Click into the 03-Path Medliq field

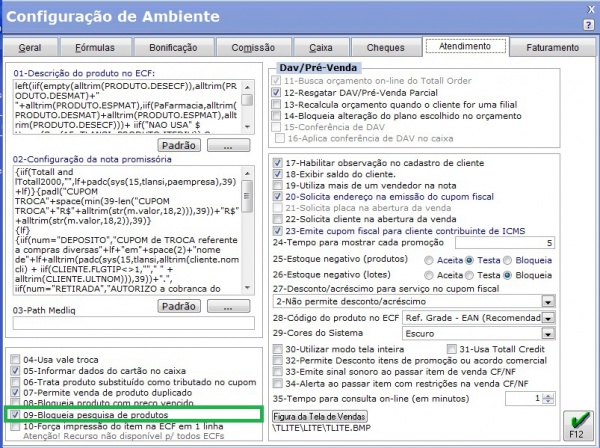pos(134,323)
